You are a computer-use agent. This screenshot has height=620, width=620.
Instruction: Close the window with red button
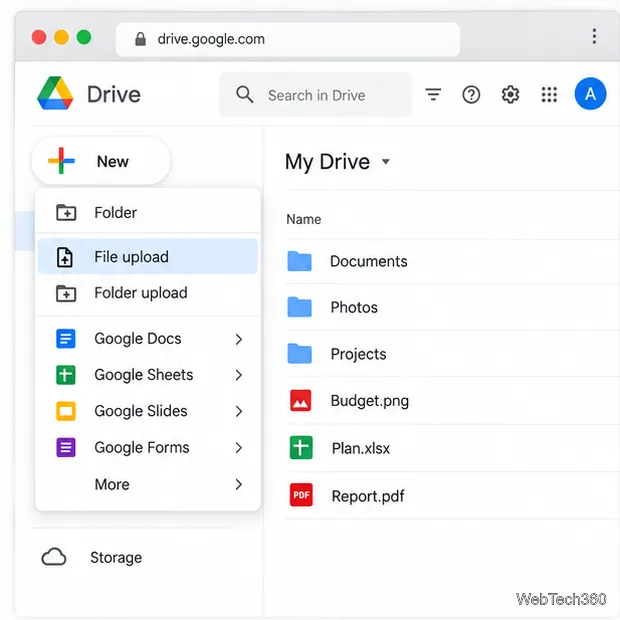coord(39,38)
